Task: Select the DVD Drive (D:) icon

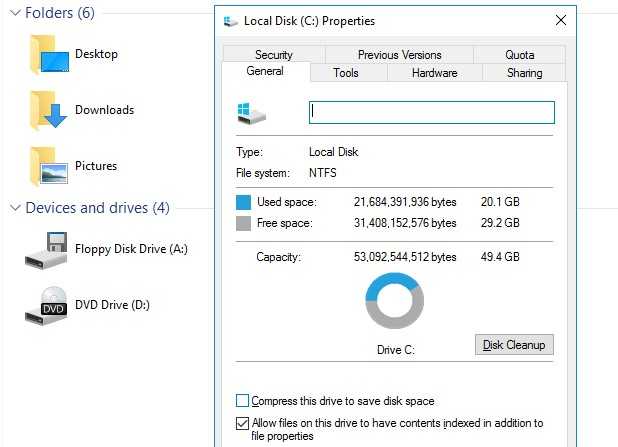Action: click(46, 305)
